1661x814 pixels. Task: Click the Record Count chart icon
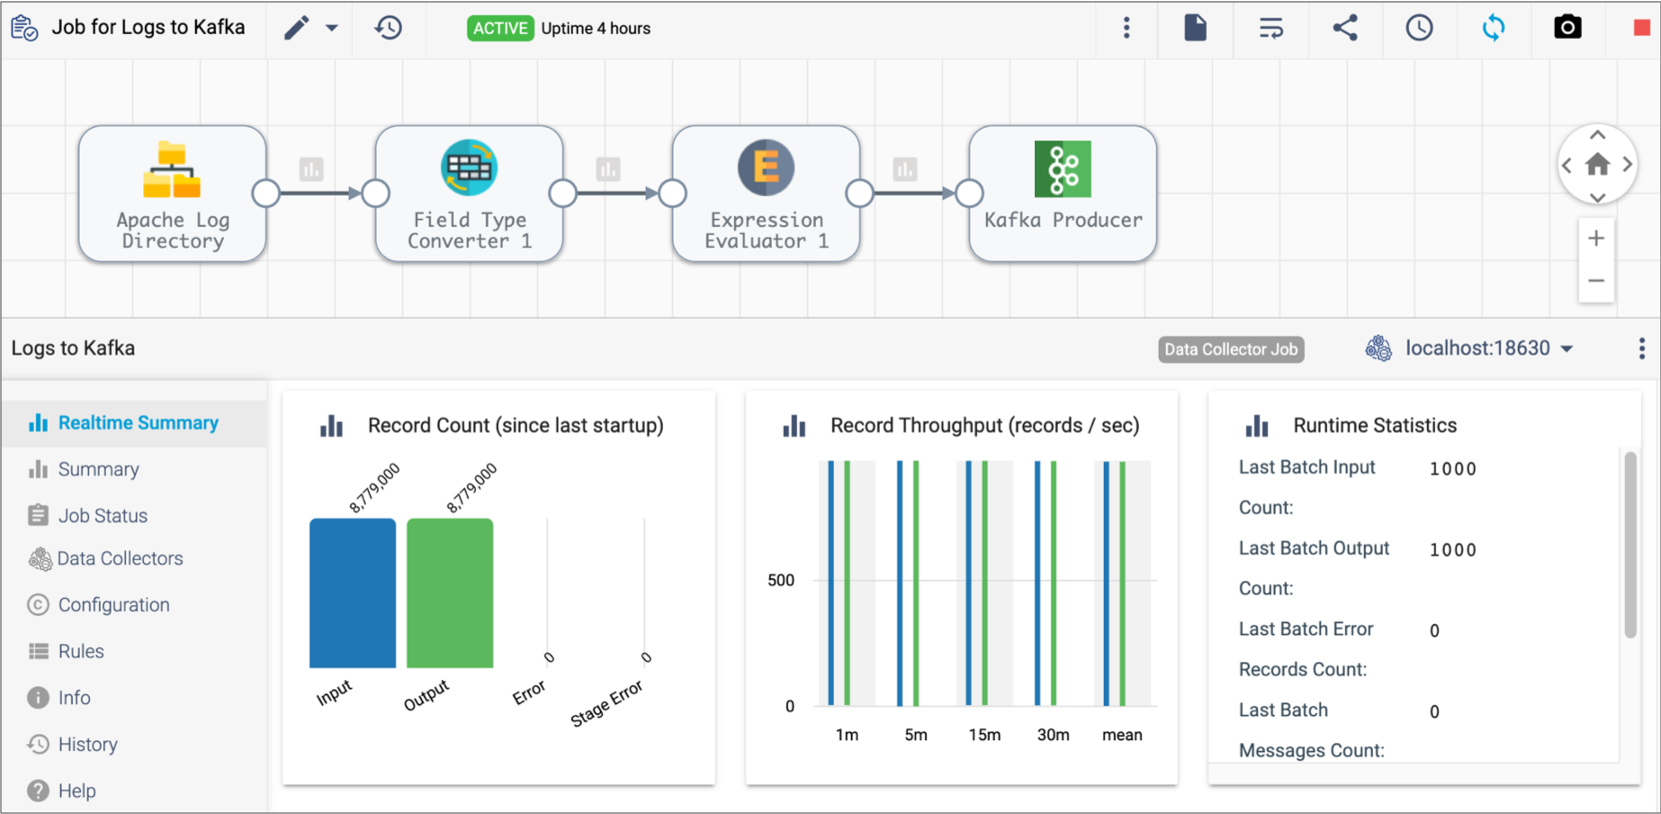(x=331, y=426)
